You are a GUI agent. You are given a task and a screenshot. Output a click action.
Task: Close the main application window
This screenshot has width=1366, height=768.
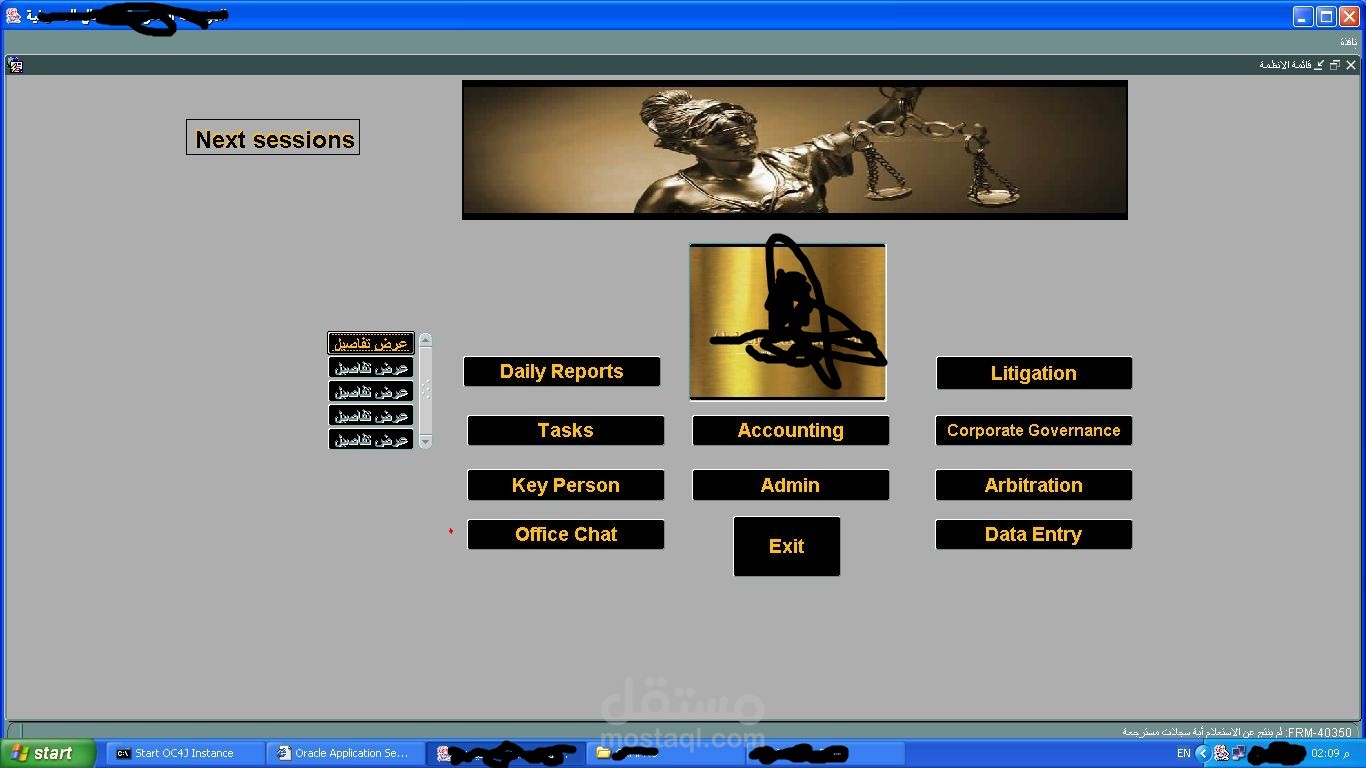(x=1349, y=16)
